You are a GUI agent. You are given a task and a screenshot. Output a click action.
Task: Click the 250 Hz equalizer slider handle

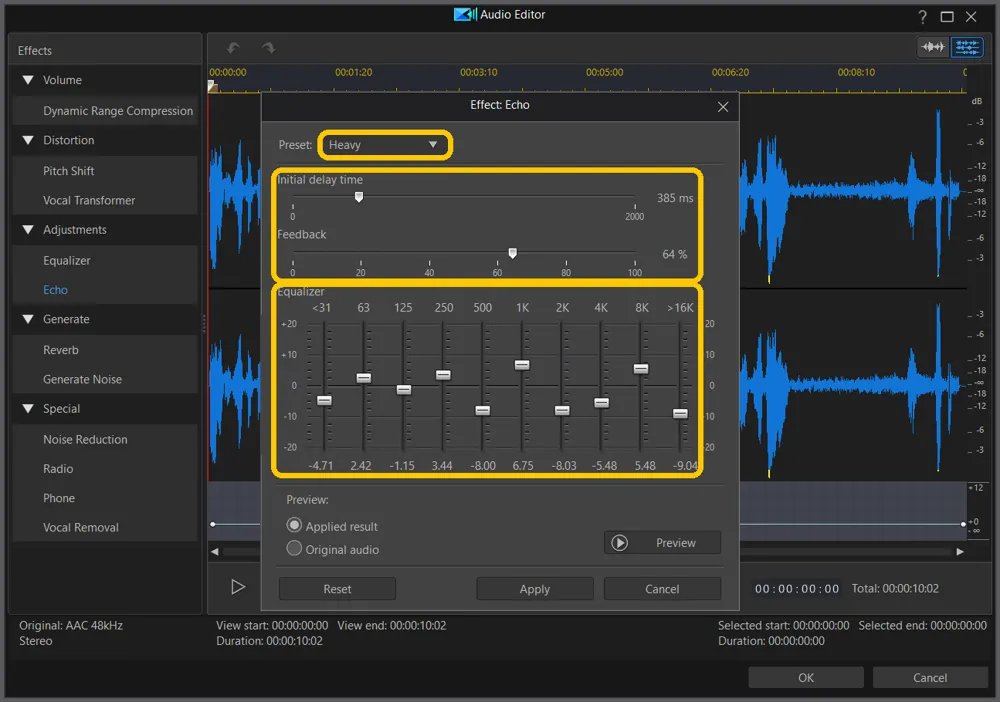(x=443, y=375)
